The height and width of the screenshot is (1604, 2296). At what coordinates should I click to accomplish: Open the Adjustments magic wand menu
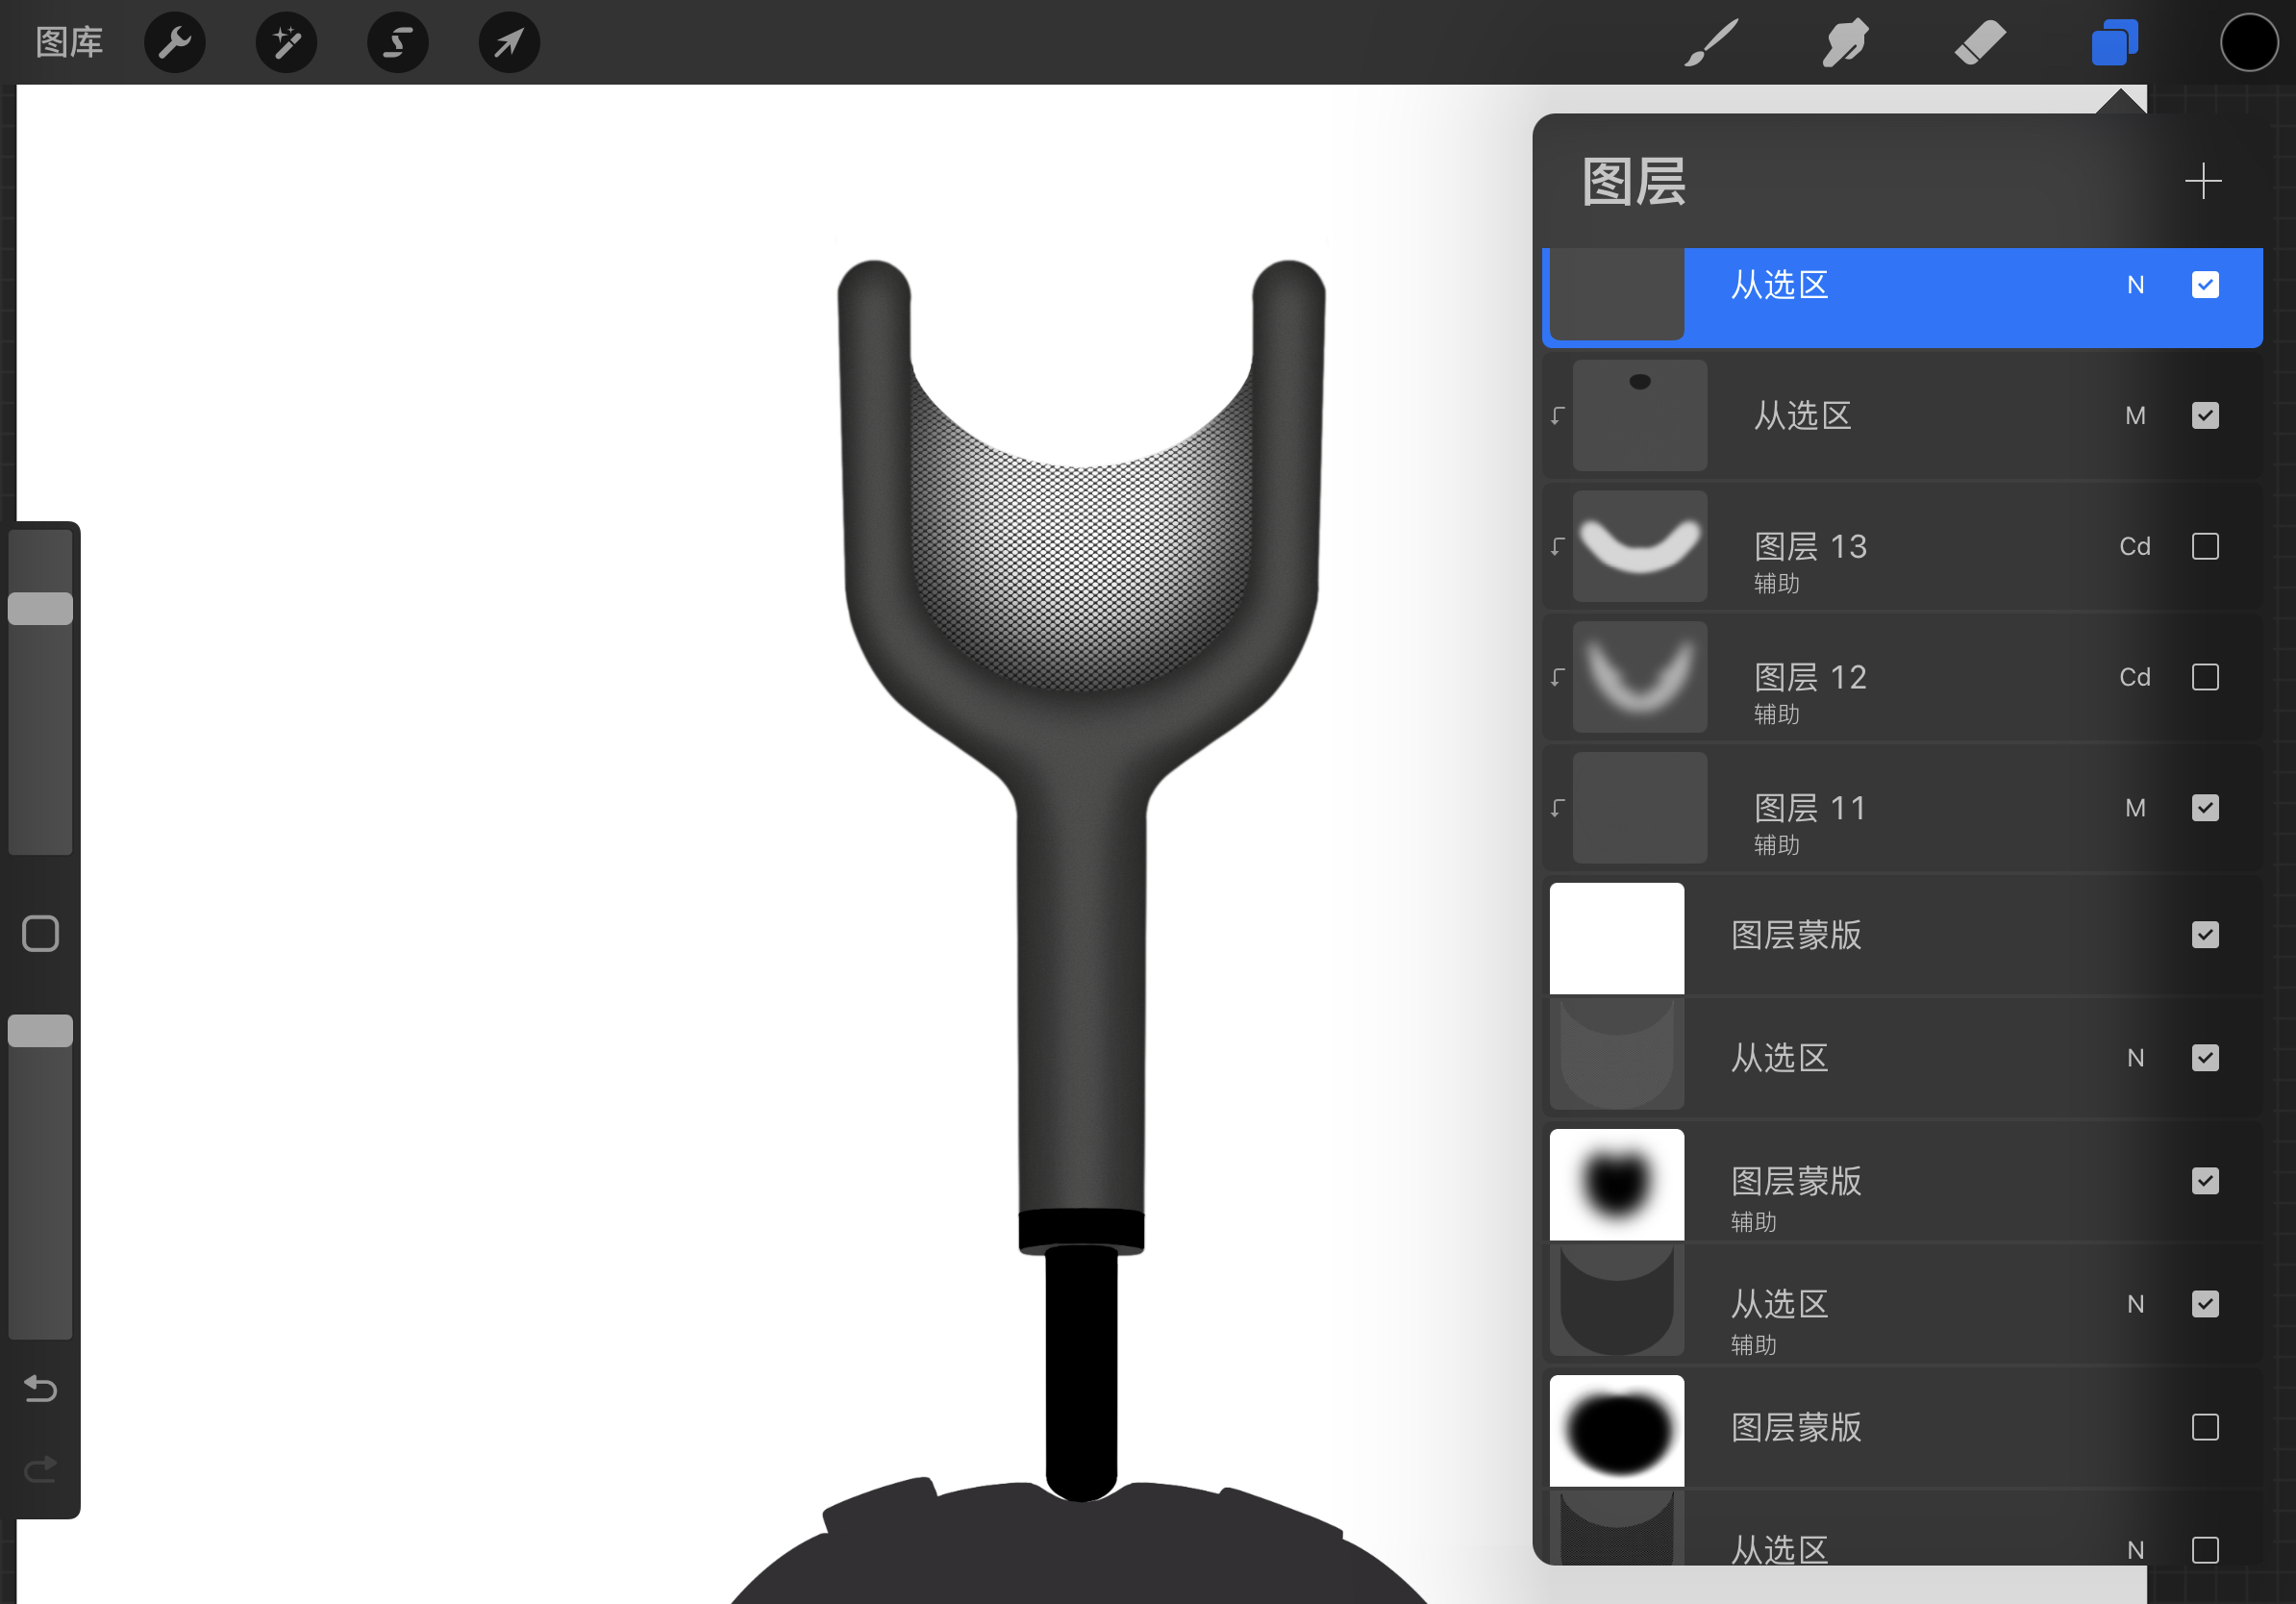click(286, 42)
